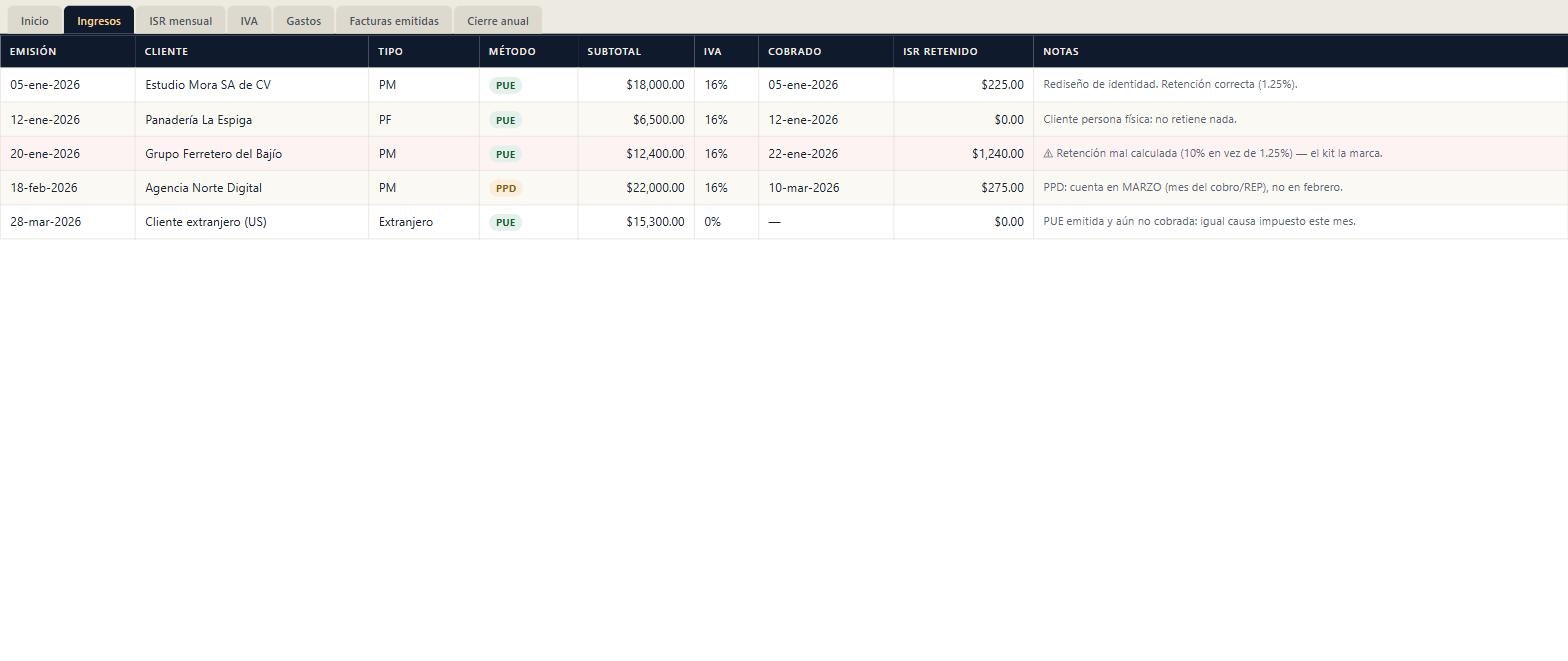Click the Extranjero tipo cell
This screenshot has height=661, width=1568.
click(424, 222)
